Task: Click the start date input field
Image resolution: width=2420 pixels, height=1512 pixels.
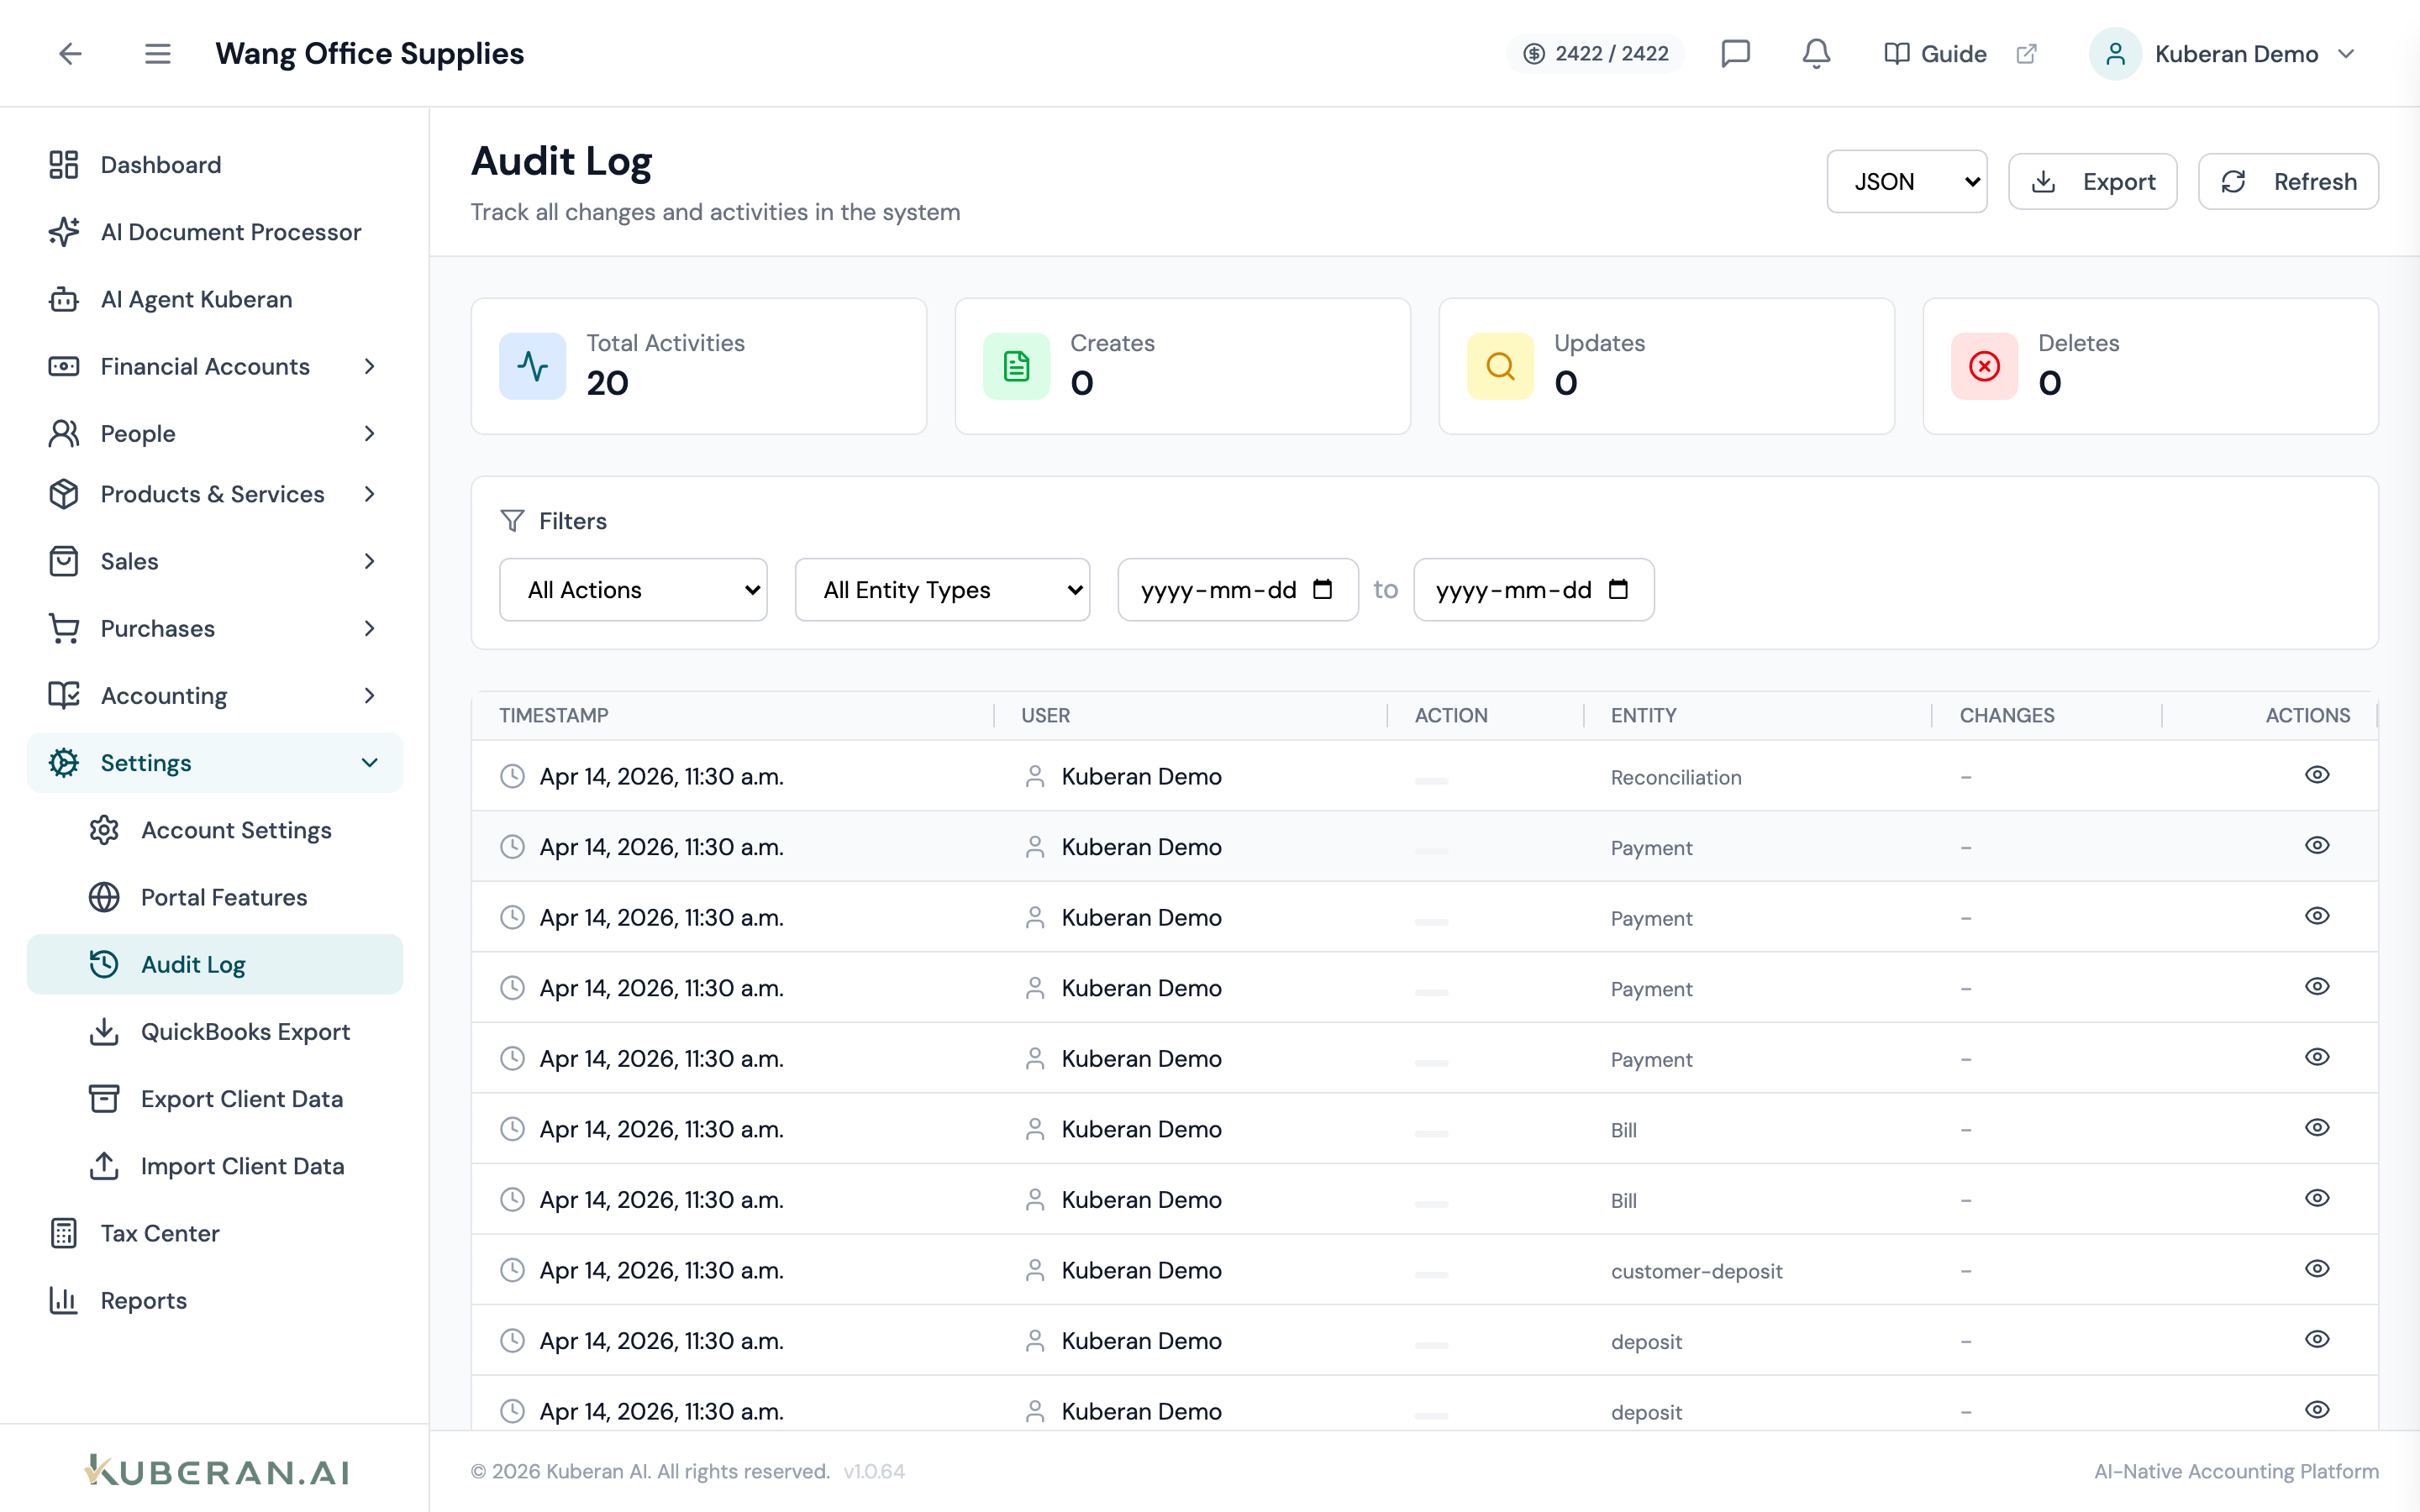Action: pos(1238,590)
